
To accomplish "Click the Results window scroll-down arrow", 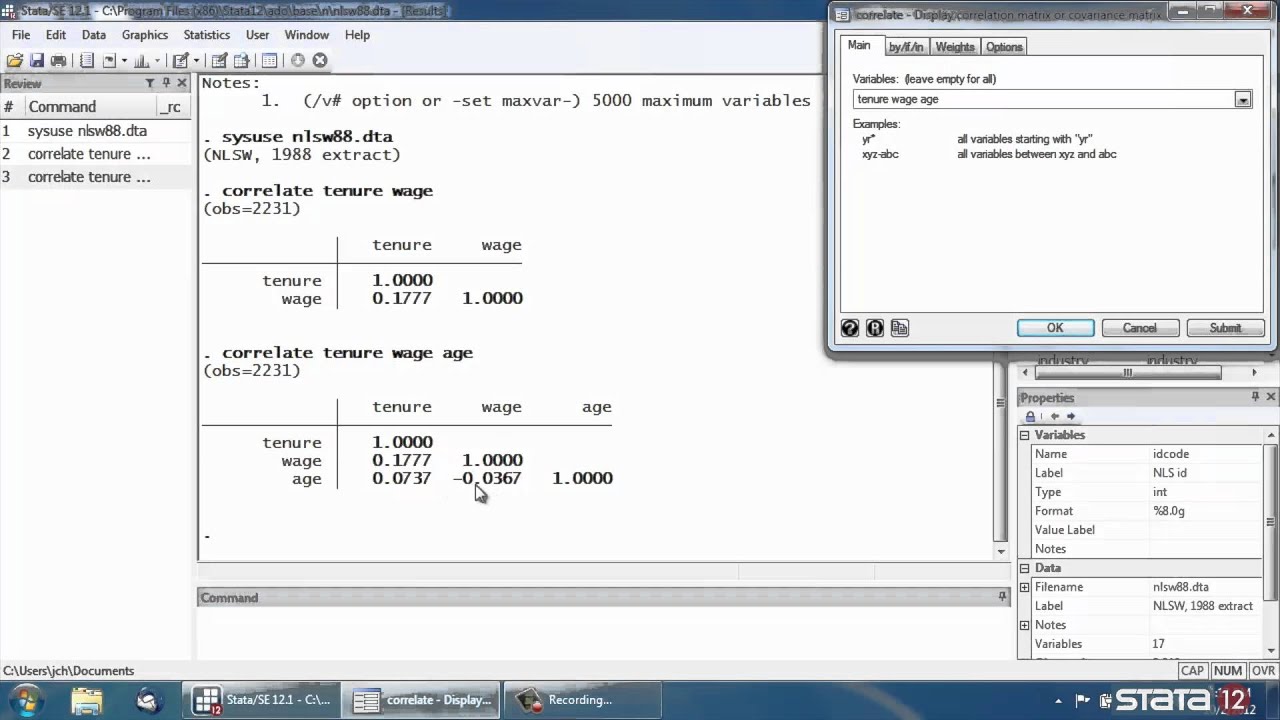I will [x=1001, y=552].
